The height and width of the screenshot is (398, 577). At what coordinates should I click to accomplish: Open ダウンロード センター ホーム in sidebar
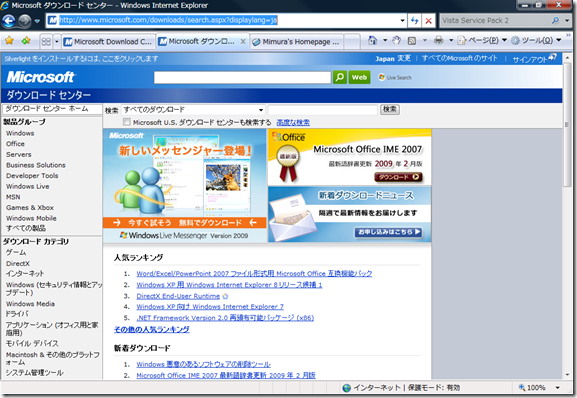(47, 109)
